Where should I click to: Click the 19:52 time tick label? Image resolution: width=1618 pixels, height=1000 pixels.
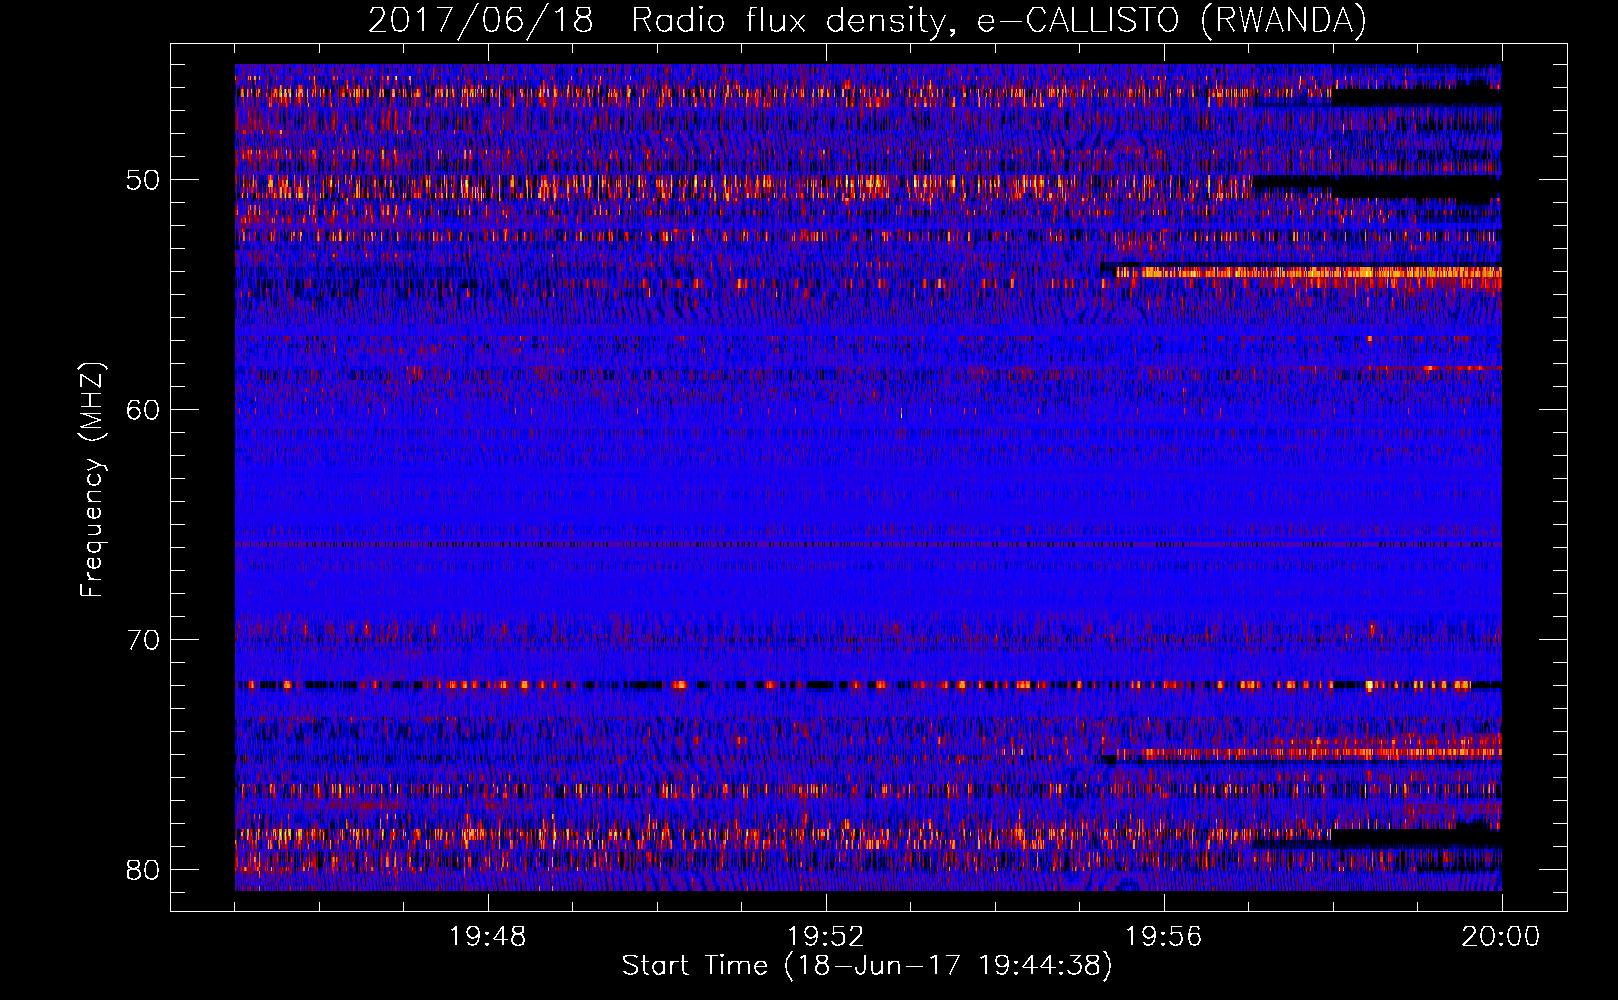pyautogui.click(x=825, y=937)
